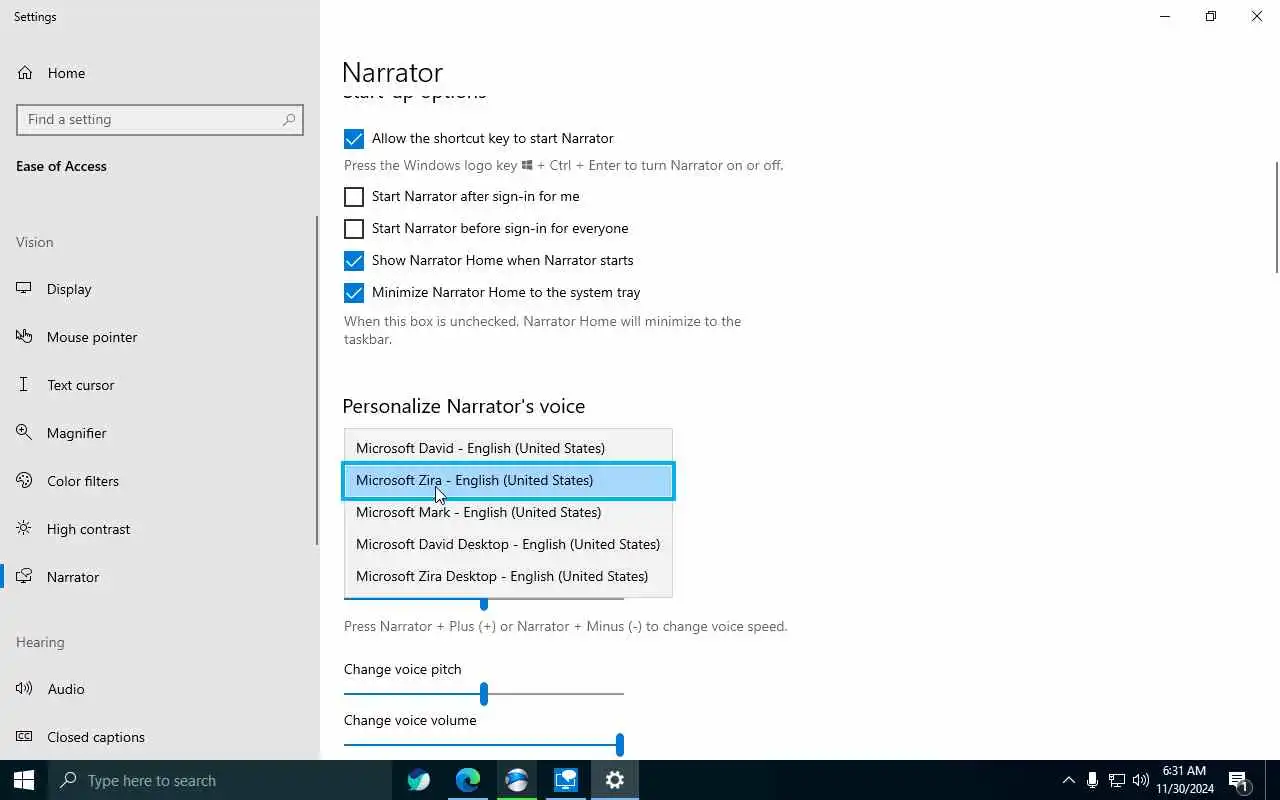Check Start Narrator after sign-in for me

pos(354,197)
